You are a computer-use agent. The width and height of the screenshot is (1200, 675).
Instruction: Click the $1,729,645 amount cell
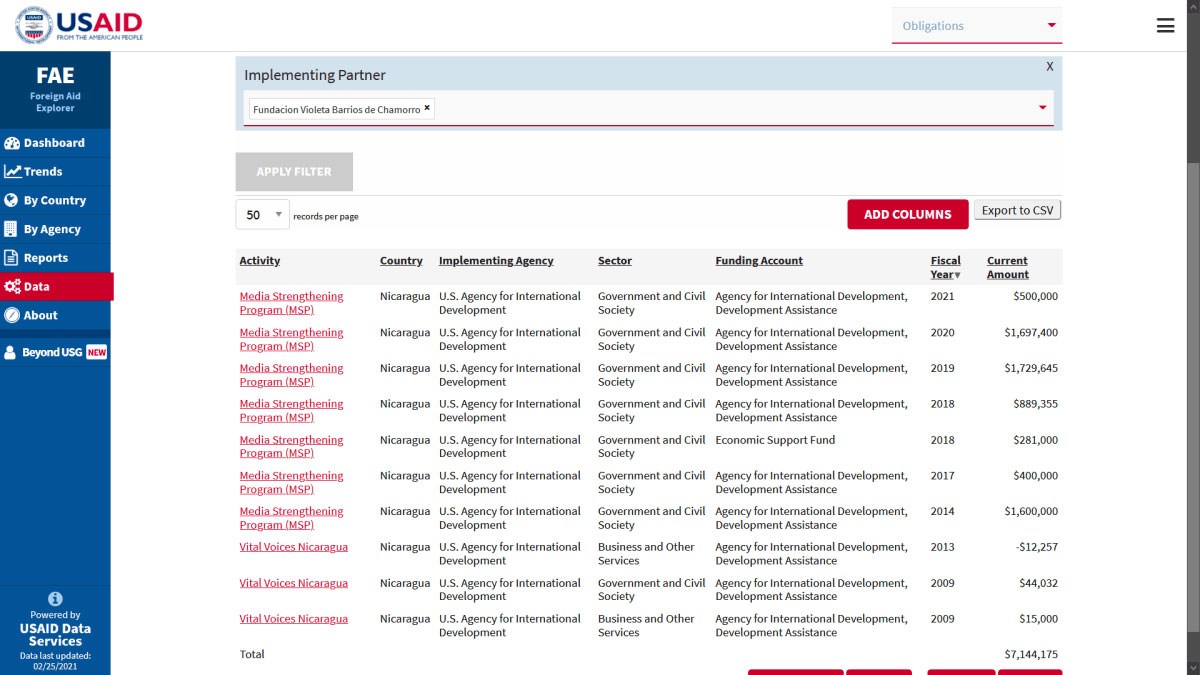tap(1031, 368)
